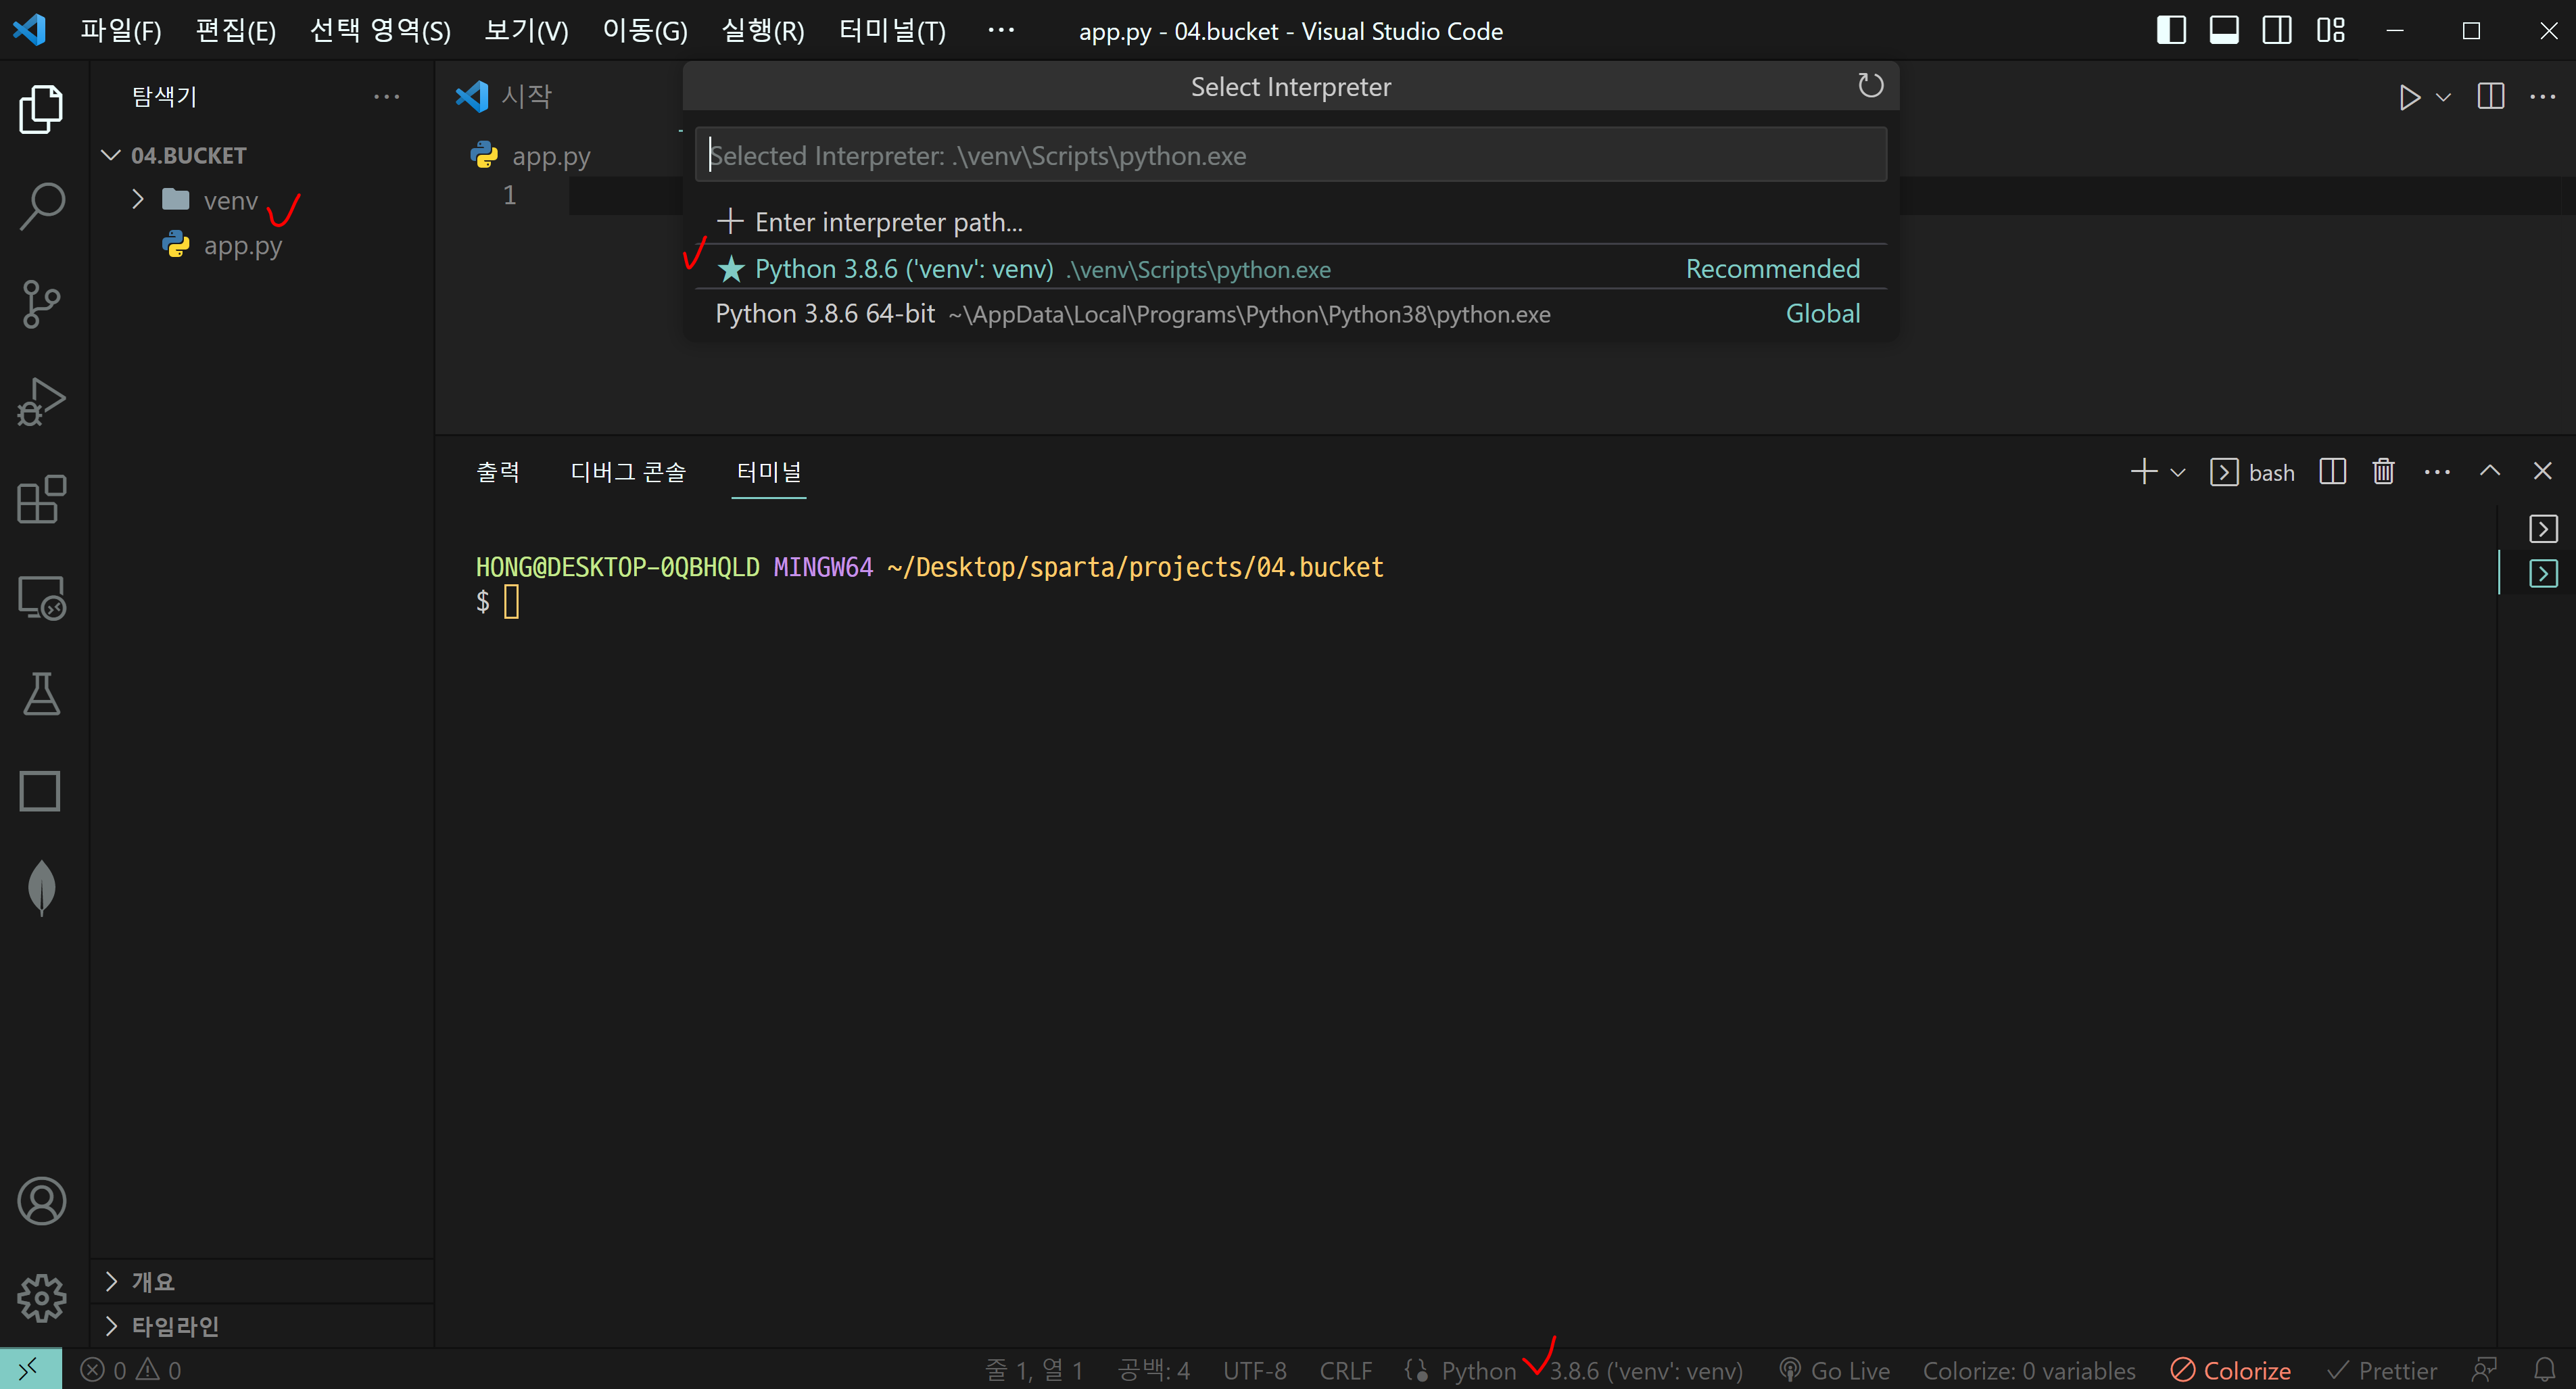Start Go Live server
2576x1389 pixels.
[x=1834, y=1370]
